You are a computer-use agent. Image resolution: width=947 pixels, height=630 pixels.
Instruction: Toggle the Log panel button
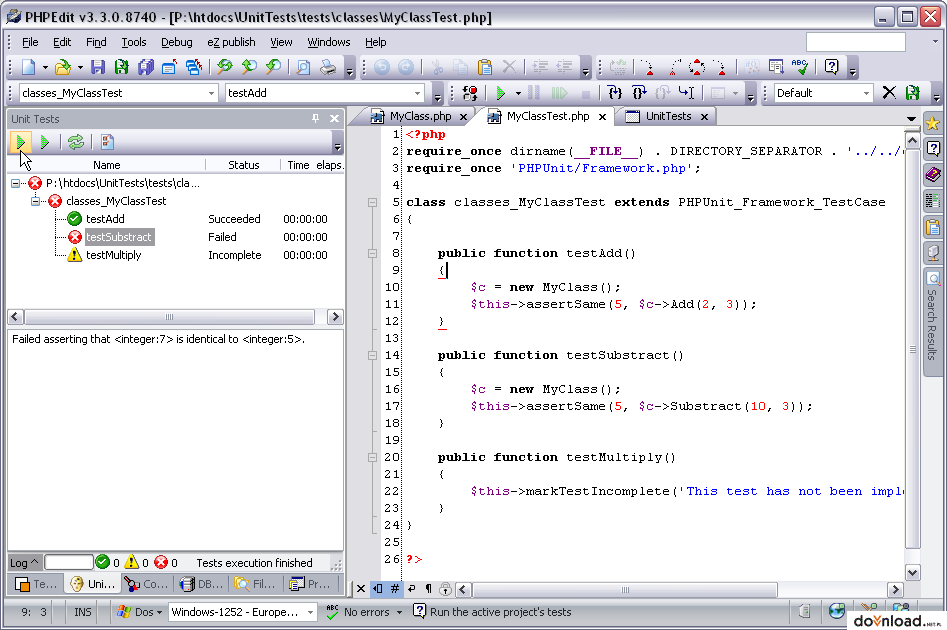[24, 563]
